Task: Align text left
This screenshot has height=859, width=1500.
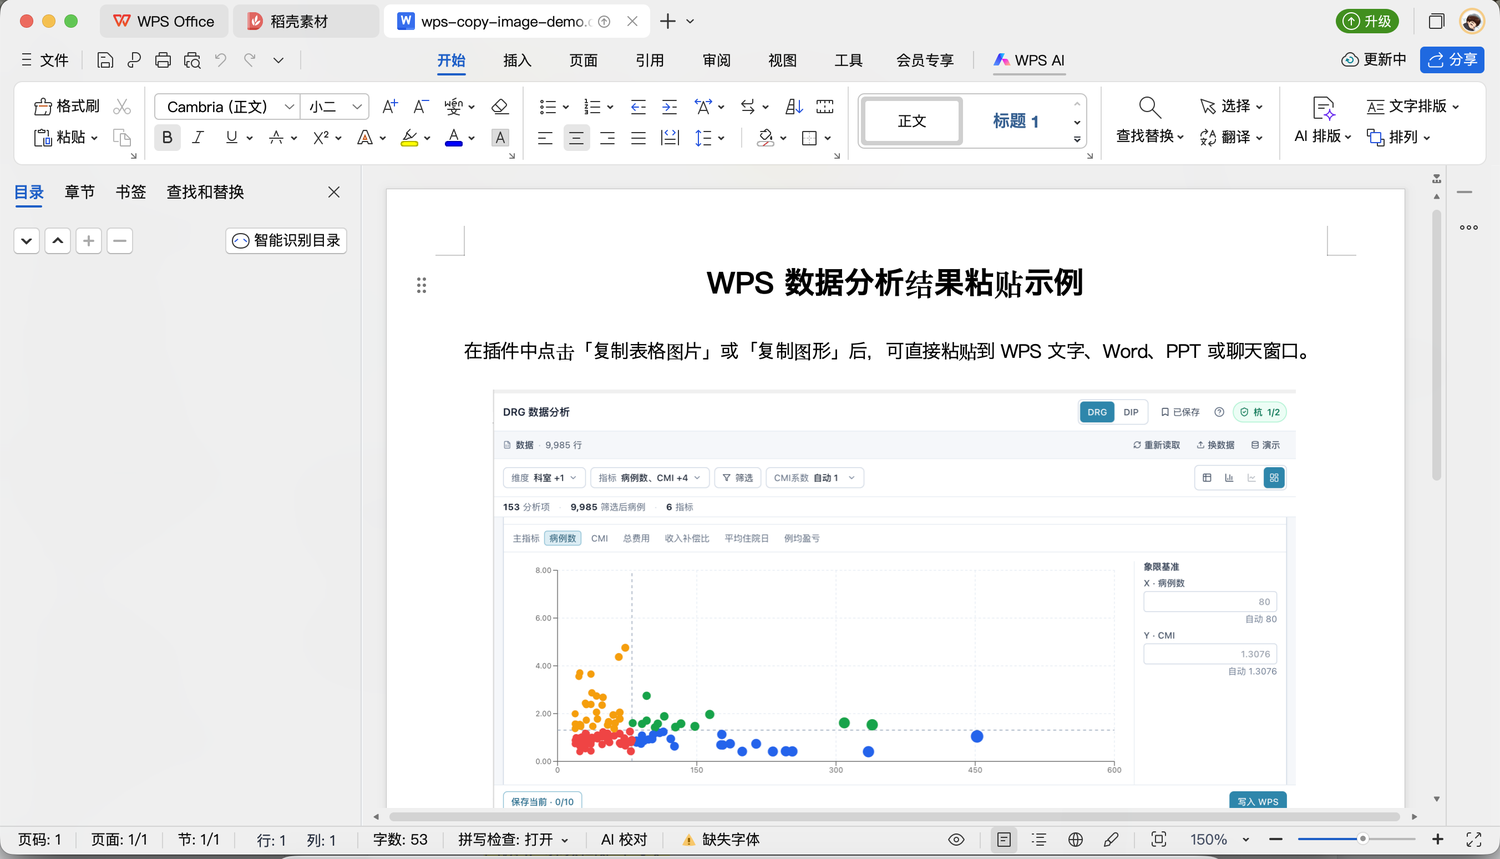Action: click(x=545, y=138)
